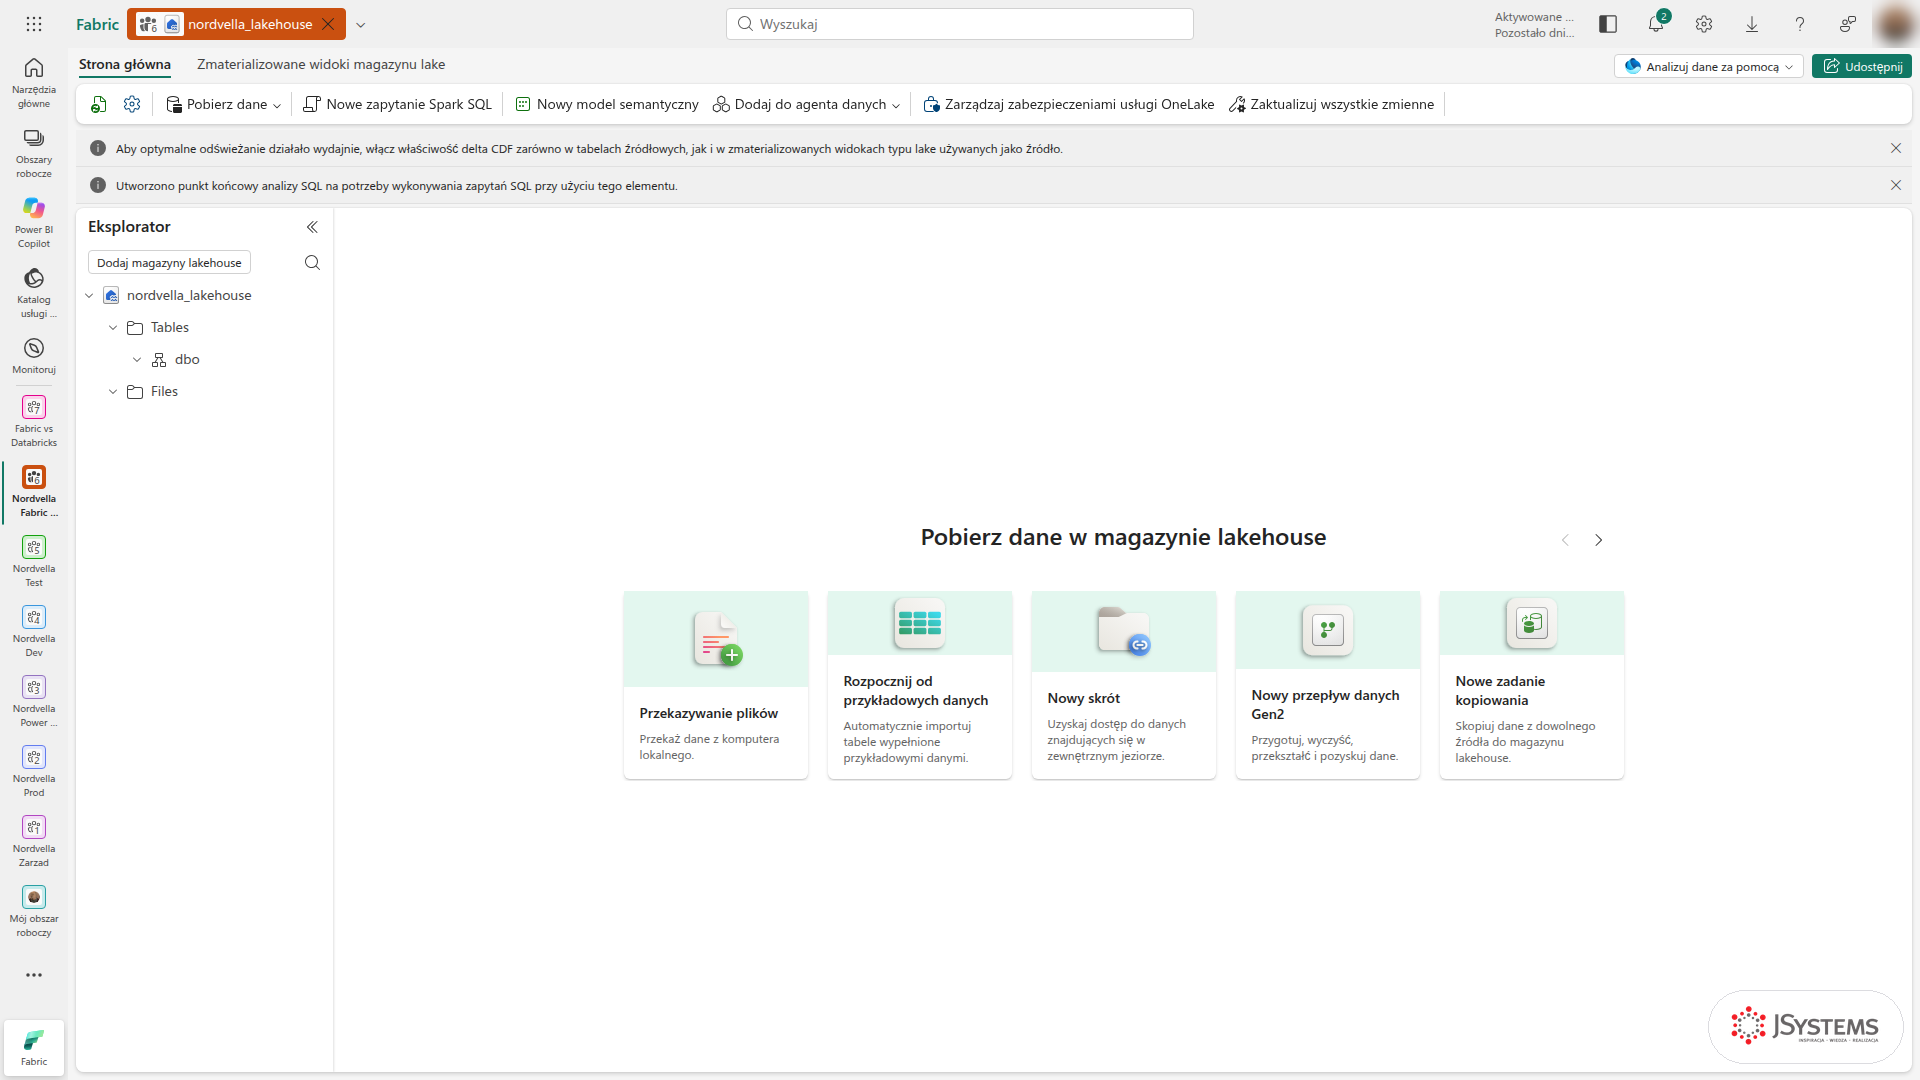The width and height of the screenshot is (1920, 1080).
Task: Click the download arrow icon
Action: click(x=1752, y=24)
